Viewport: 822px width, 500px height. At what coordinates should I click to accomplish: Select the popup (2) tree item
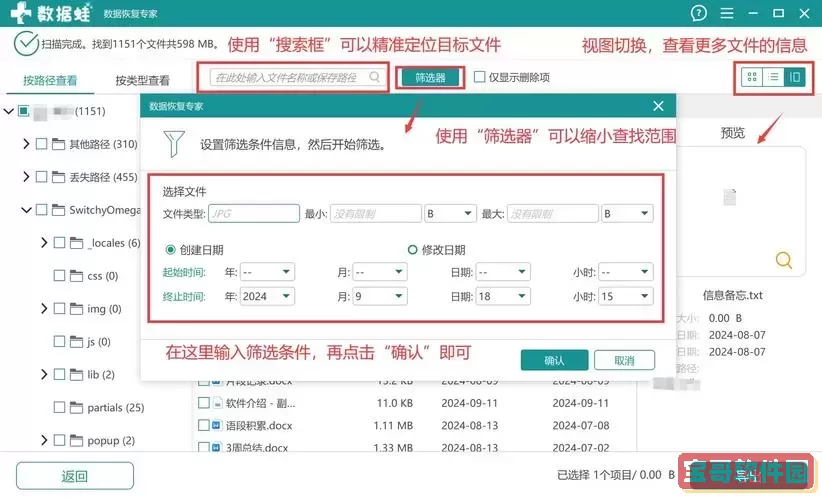[111, 441]
